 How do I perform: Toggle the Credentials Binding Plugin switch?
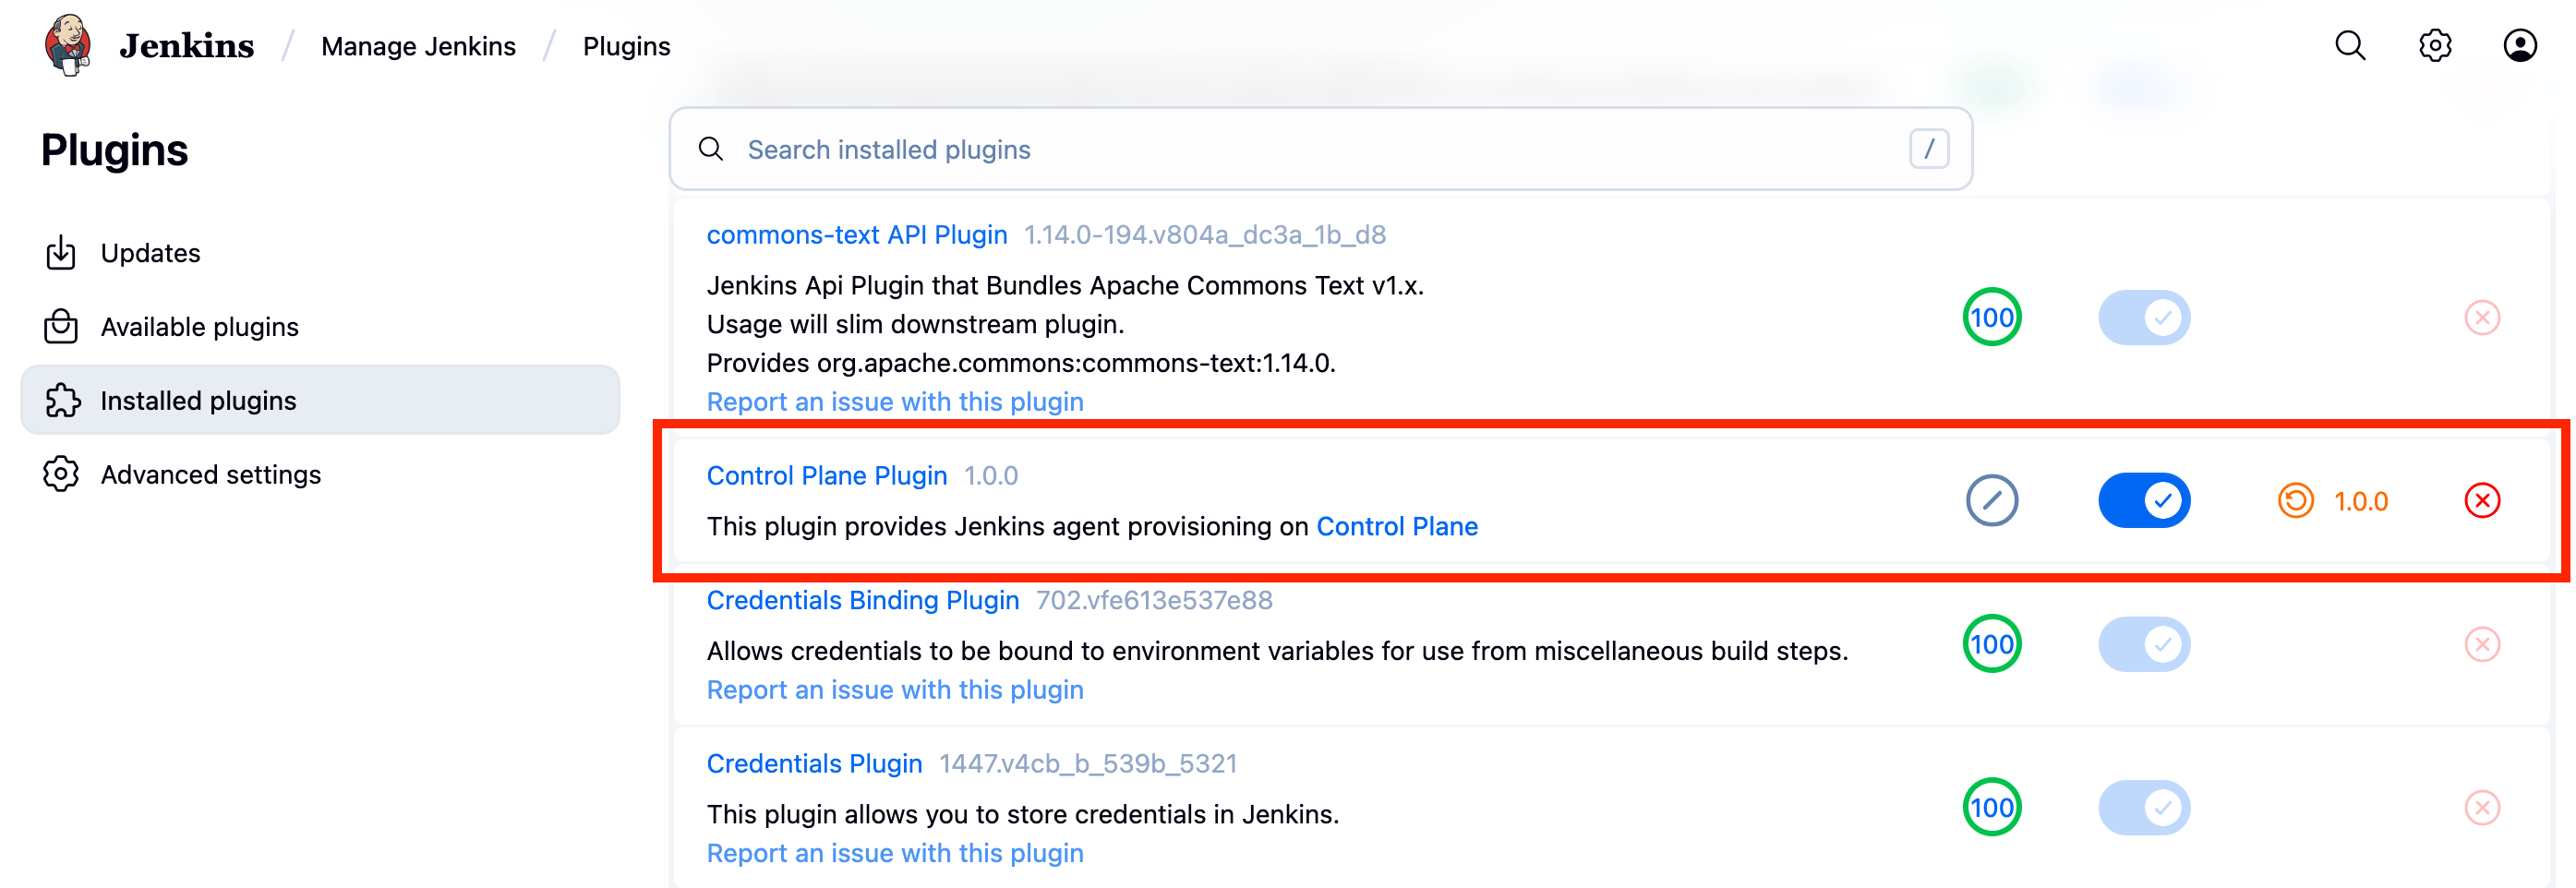click(x=2144, y=644)
